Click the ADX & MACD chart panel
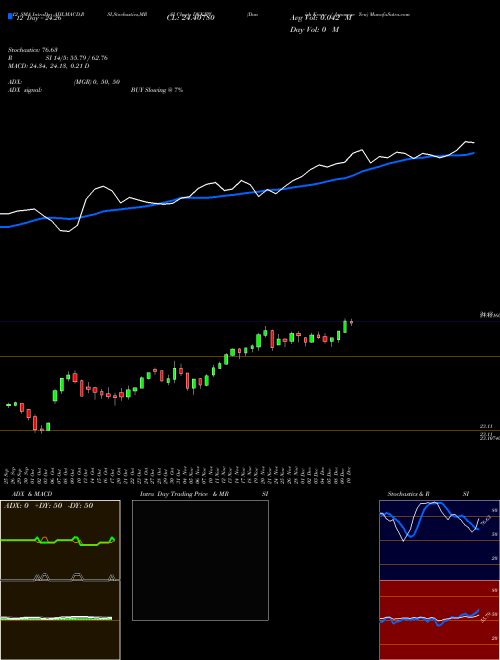The width and height of the screenshot is (500, 660). point(60,580)
